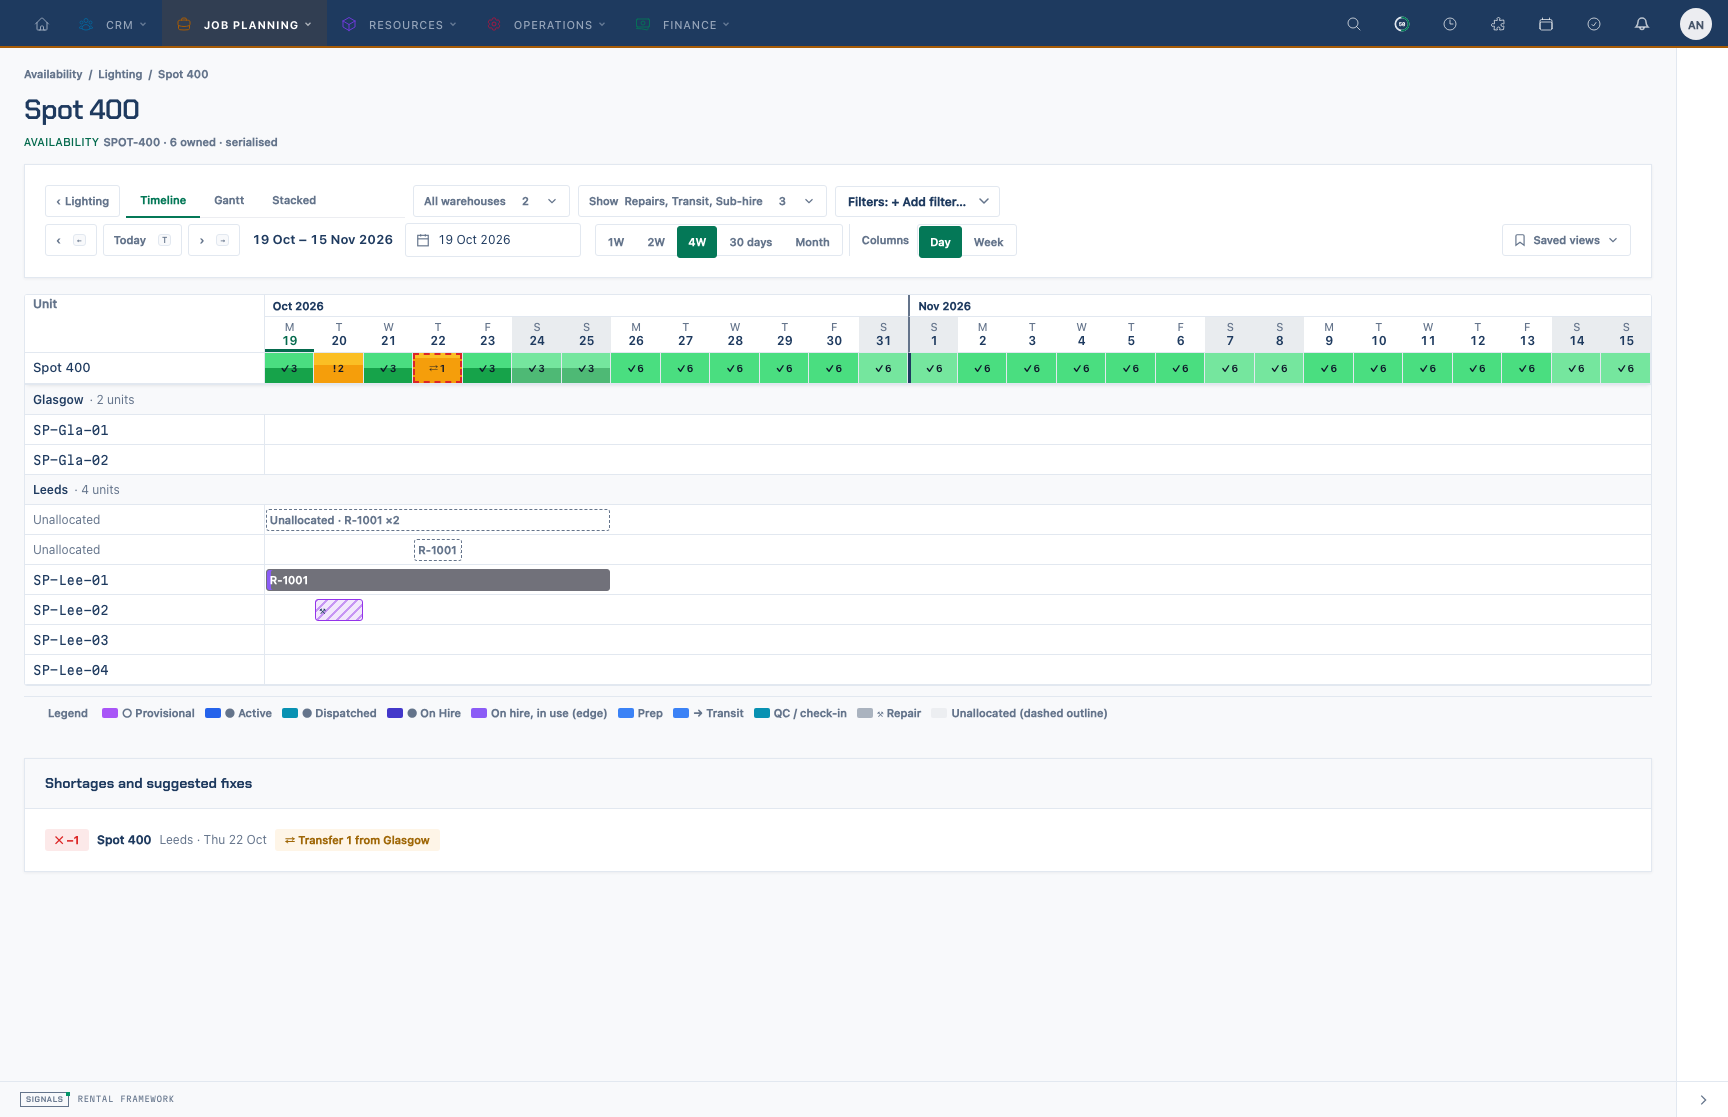Open the Saved views dropdown
Screen dimensions: 1728x1117
(x=1566, y=240)
